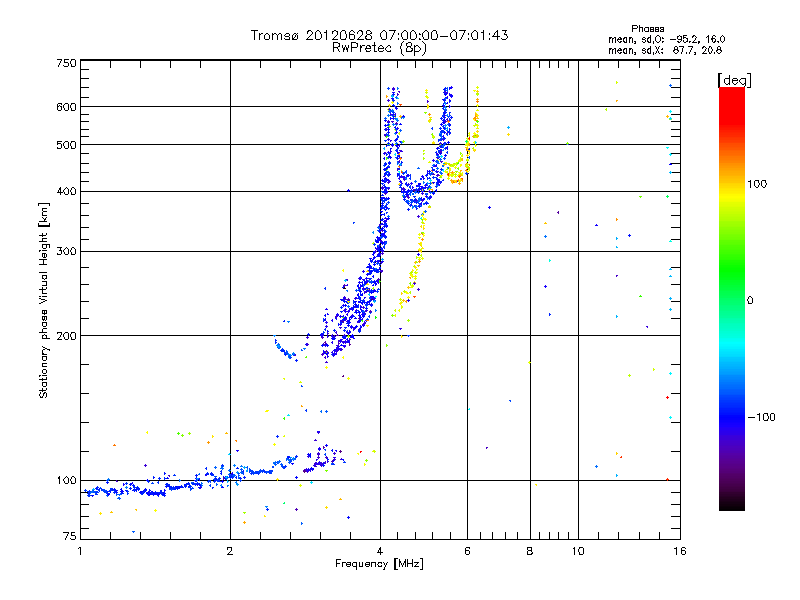This screenshot has width=800, height=600.
Task: Click y-axis tick label '500'
Action: pyautogui.click(x=66, y=145)
